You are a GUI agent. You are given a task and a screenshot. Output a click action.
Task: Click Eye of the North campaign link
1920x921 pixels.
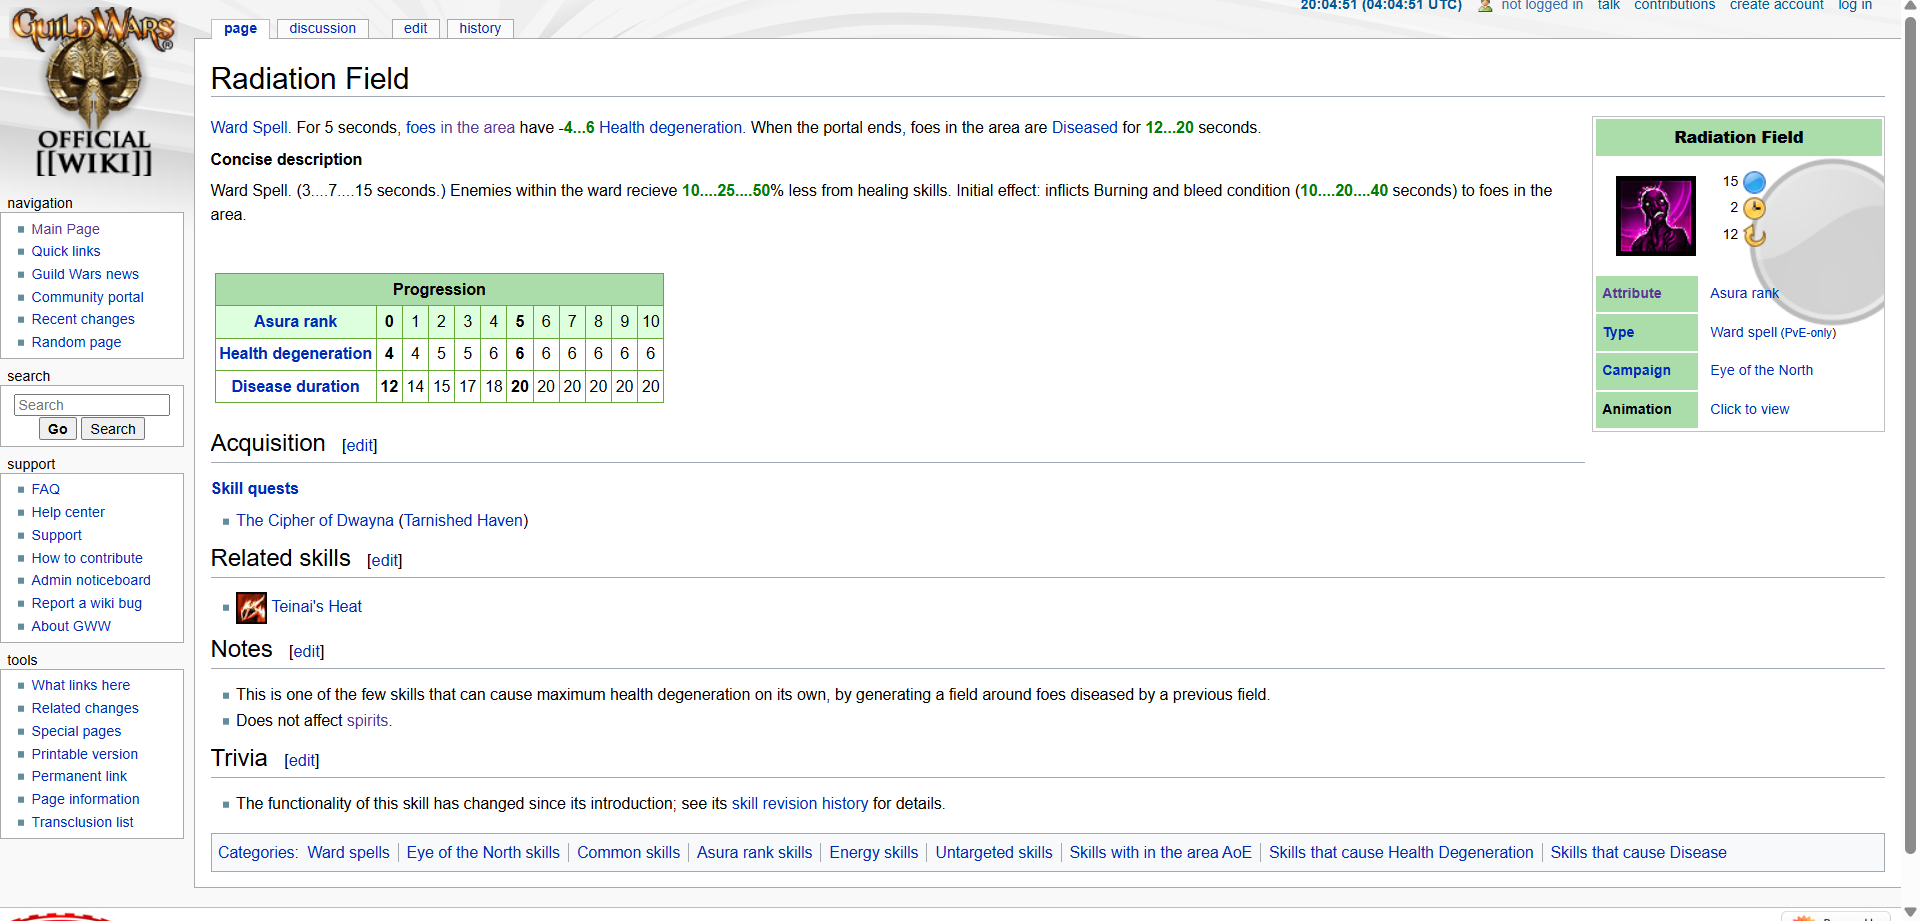(x=1761, y=370)
